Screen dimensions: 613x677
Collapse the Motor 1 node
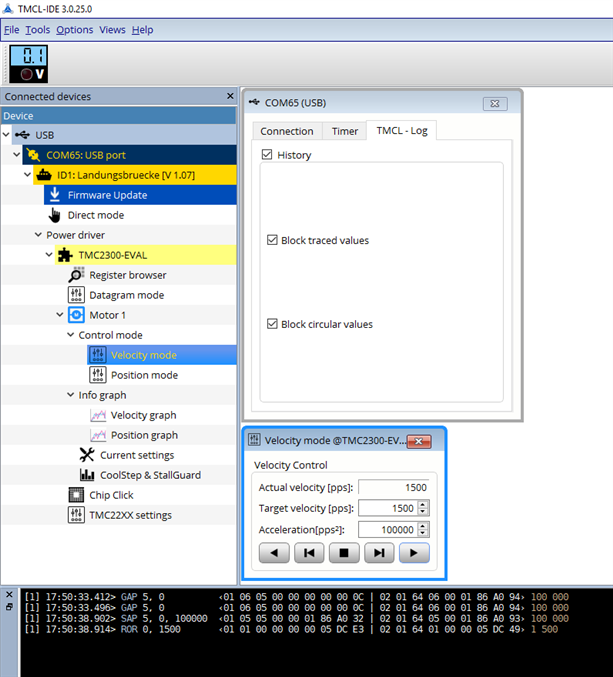60,314
